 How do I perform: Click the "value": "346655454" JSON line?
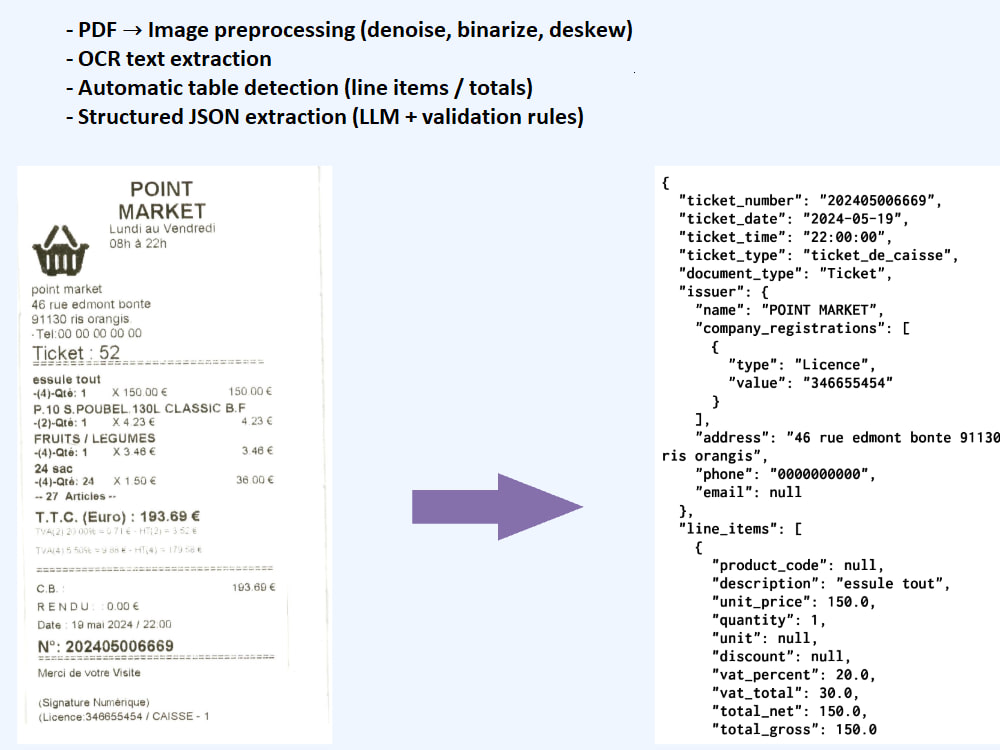coord(810,383)
